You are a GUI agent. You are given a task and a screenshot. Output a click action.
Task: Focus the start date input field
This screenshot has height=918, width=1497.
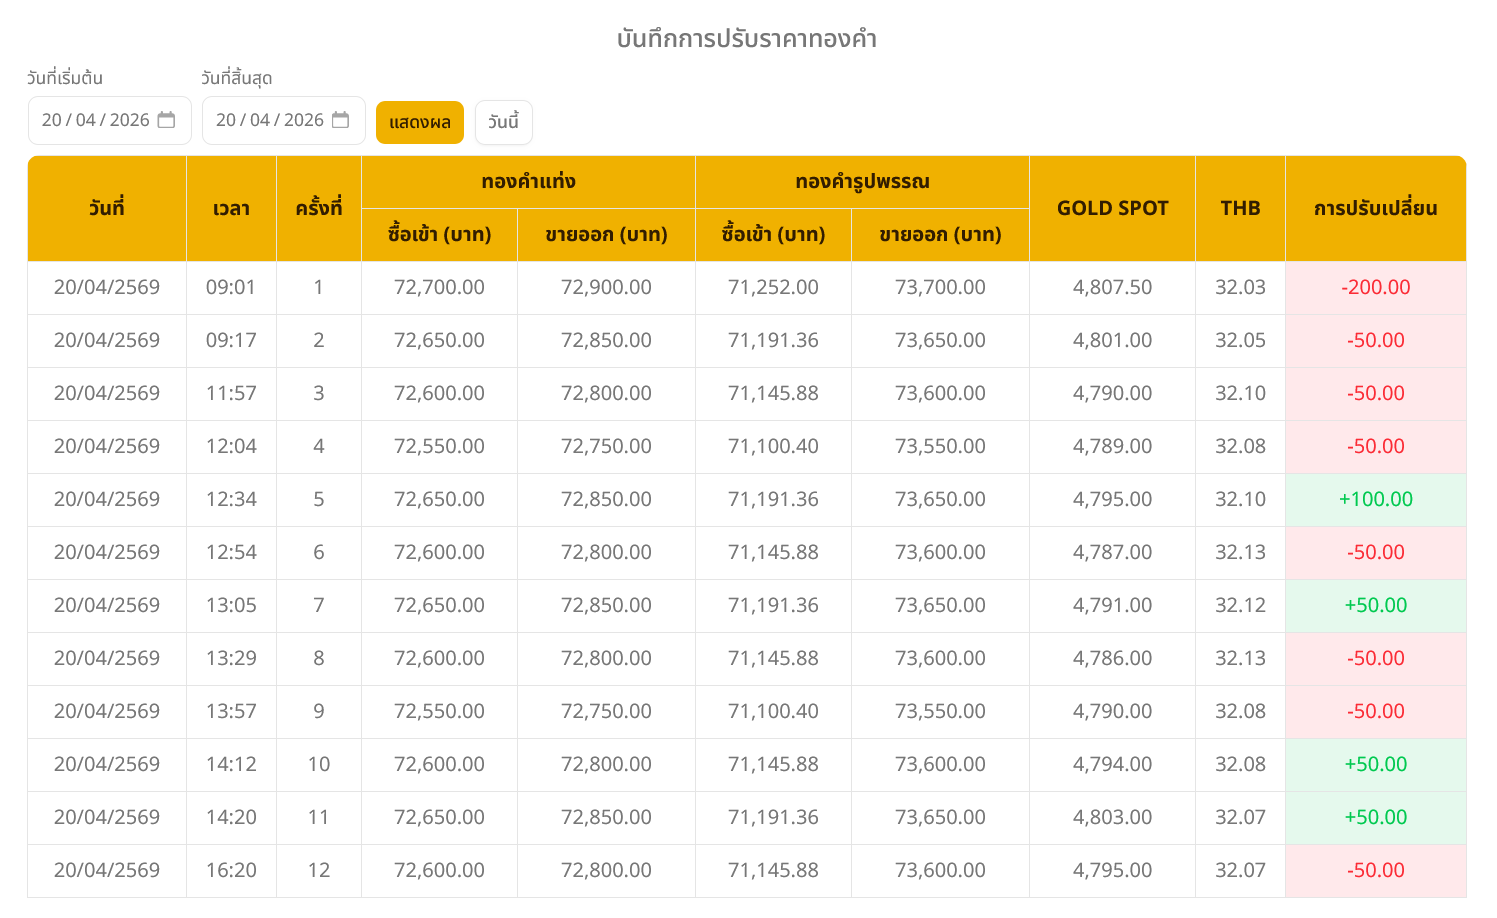[95, 120]
